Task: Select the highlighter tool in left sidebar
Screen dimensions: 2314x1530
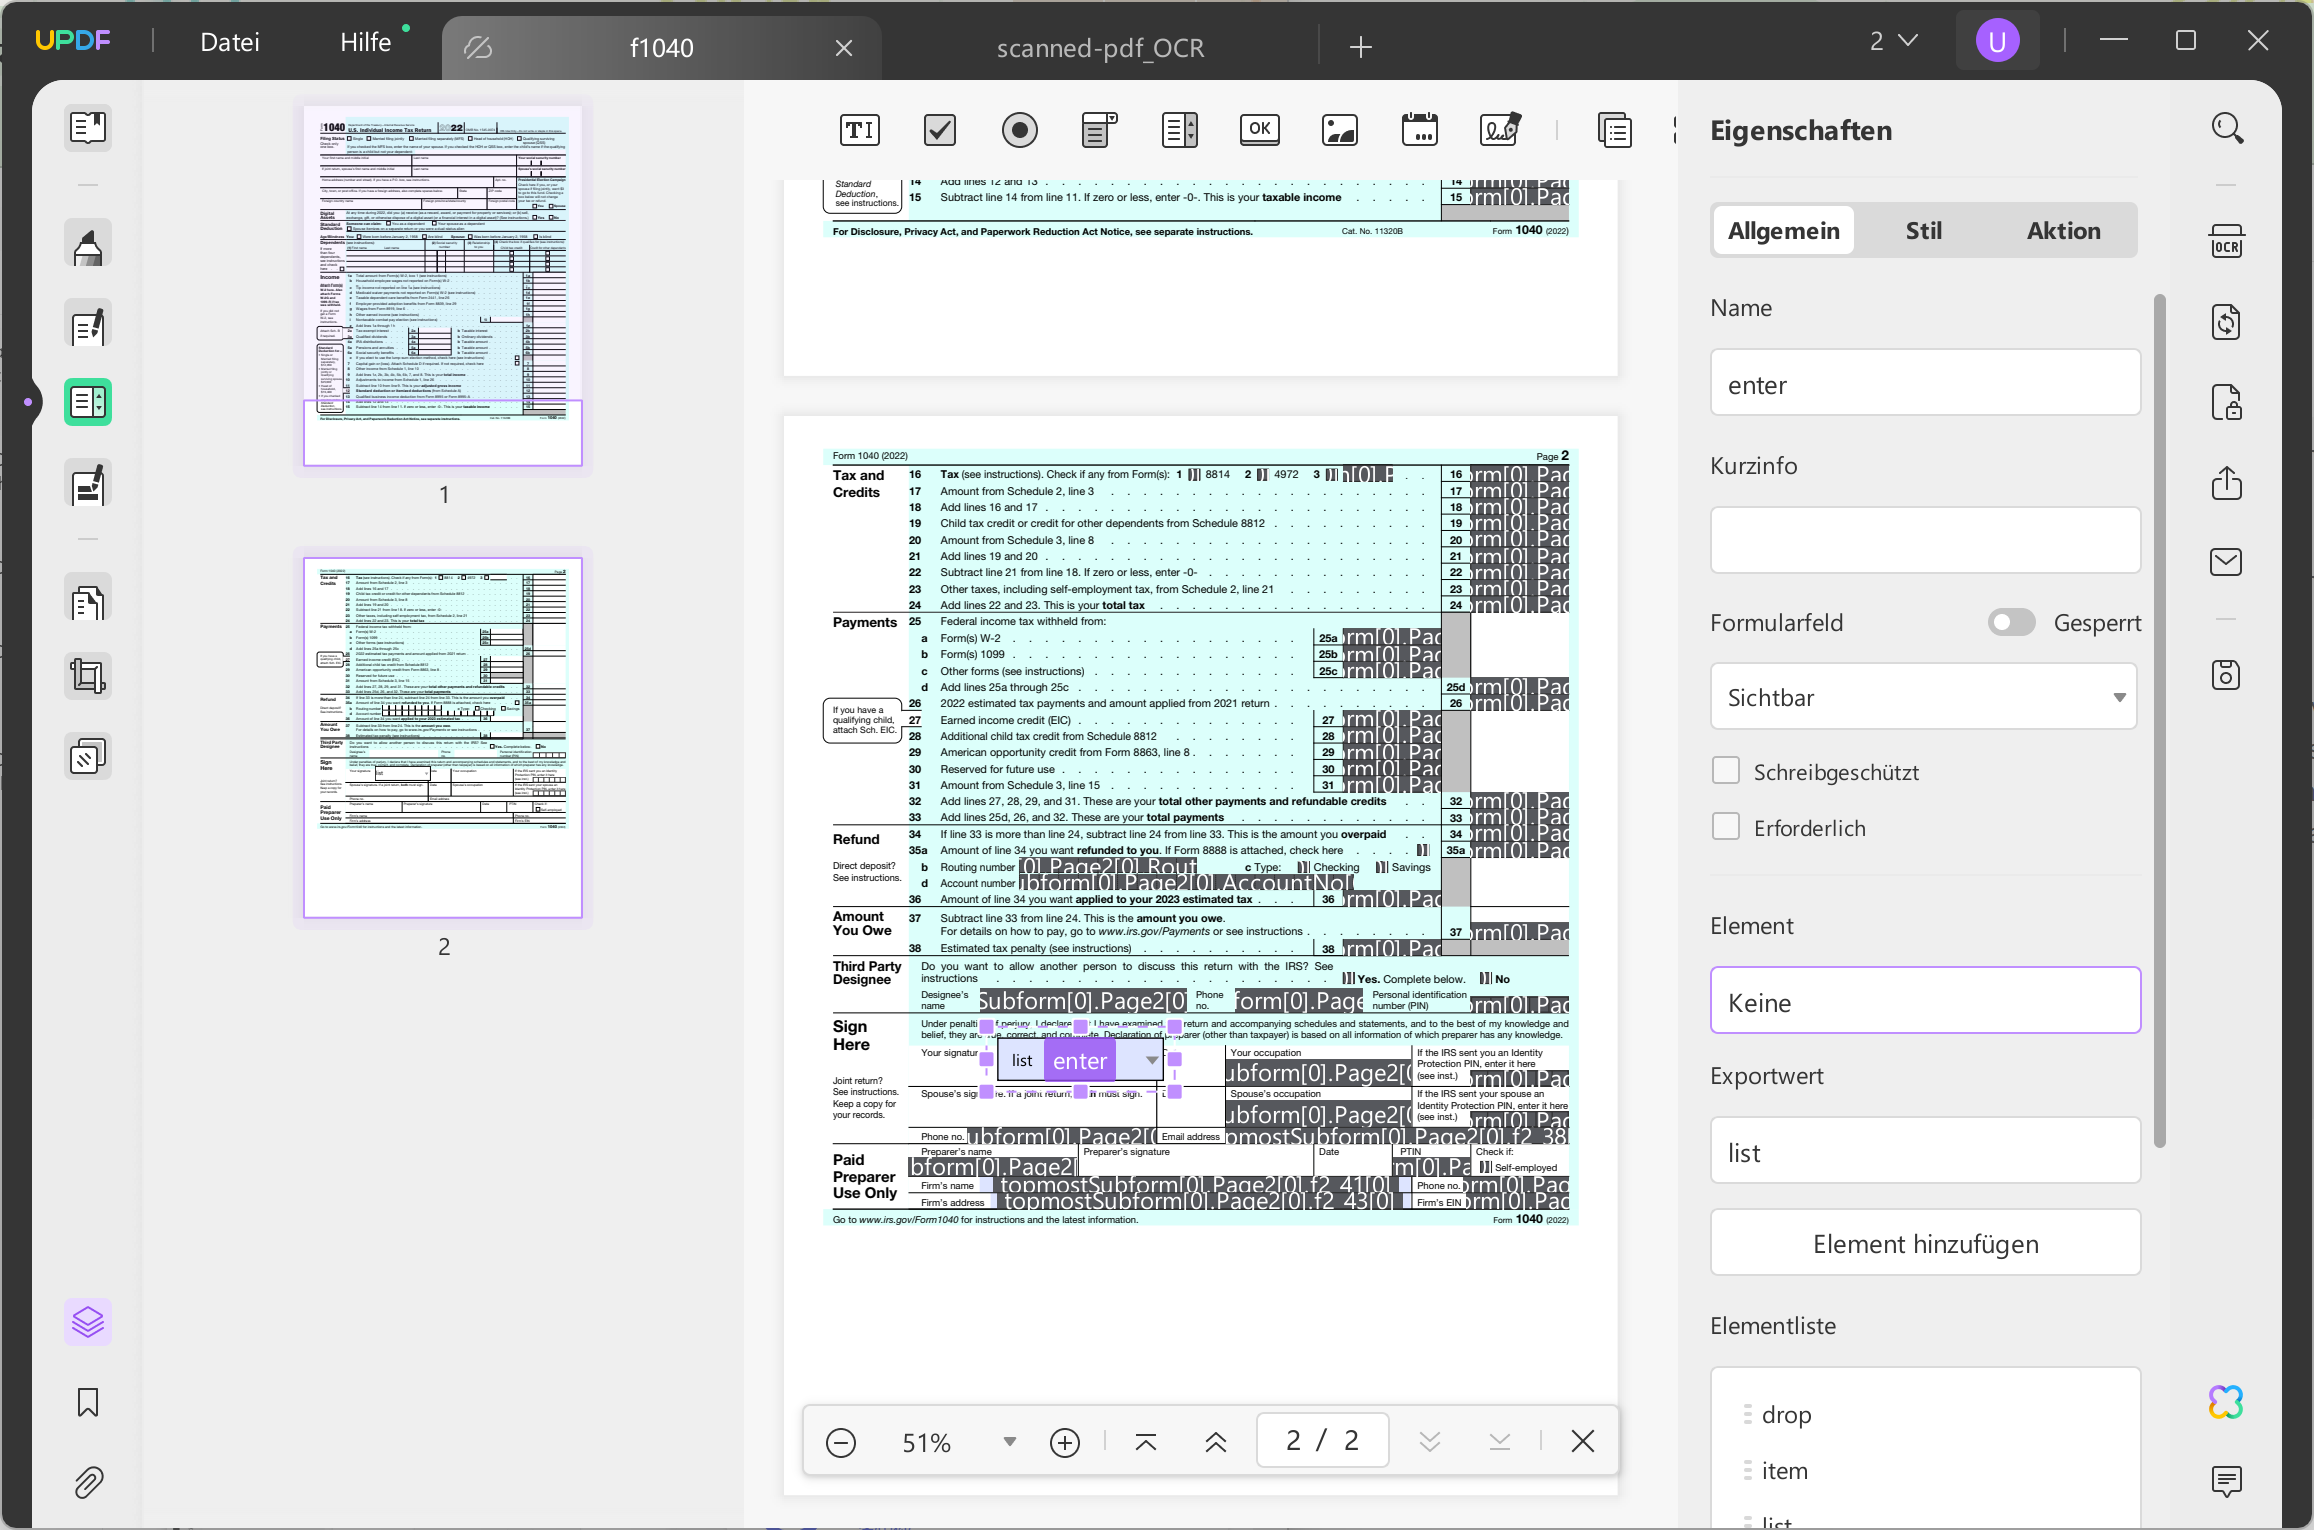Action: point(87,243)
